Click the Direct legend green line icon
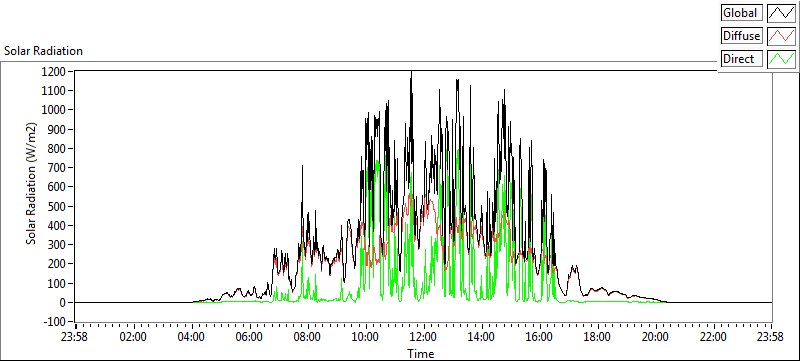The width and height of the screenshot is (800, 361). tap(781, 59)
